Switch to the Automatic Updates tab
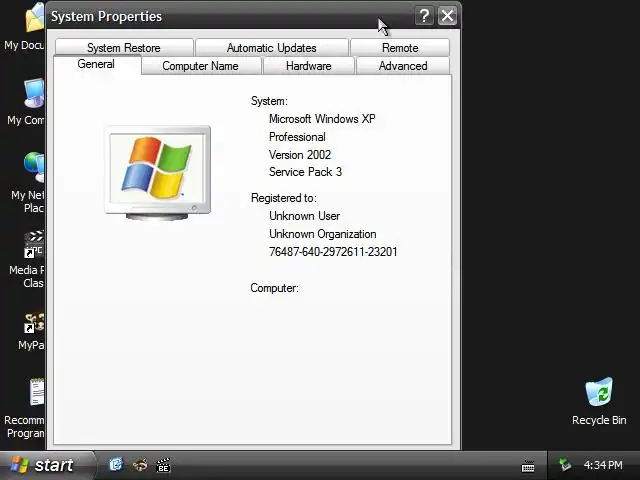 271,48
